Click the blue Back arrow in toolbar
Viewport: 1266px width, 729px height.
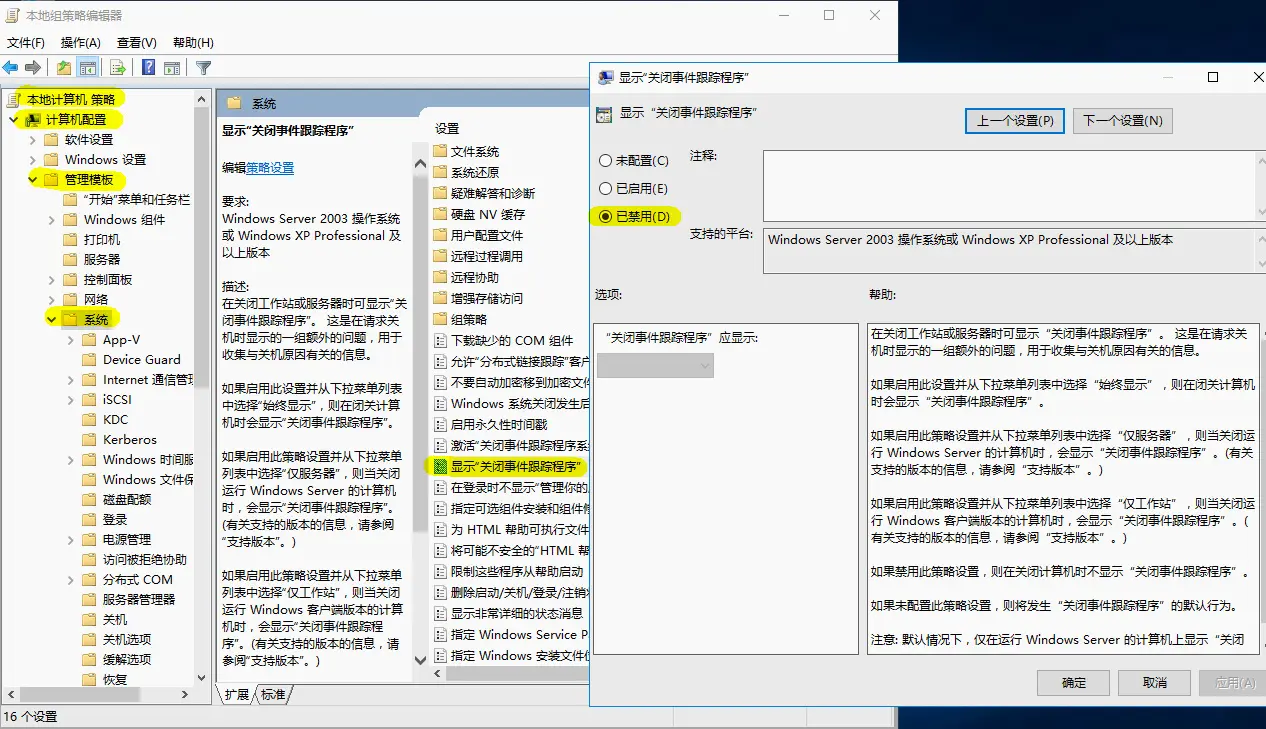(x=11, y=68)
